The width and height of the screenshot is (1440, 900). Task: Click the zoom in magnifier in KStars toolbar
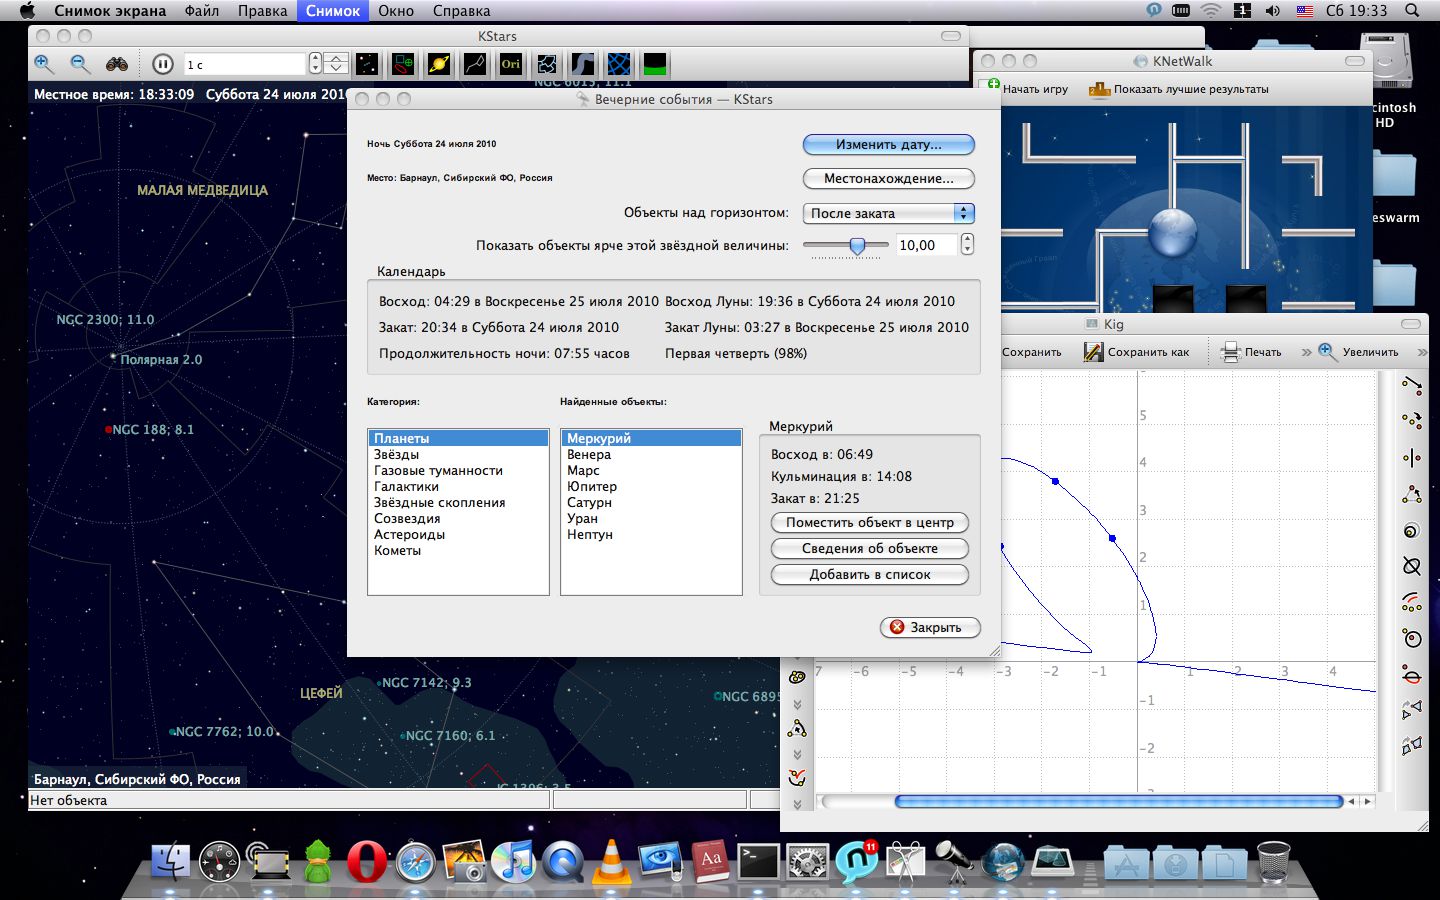tap(44, 64)
